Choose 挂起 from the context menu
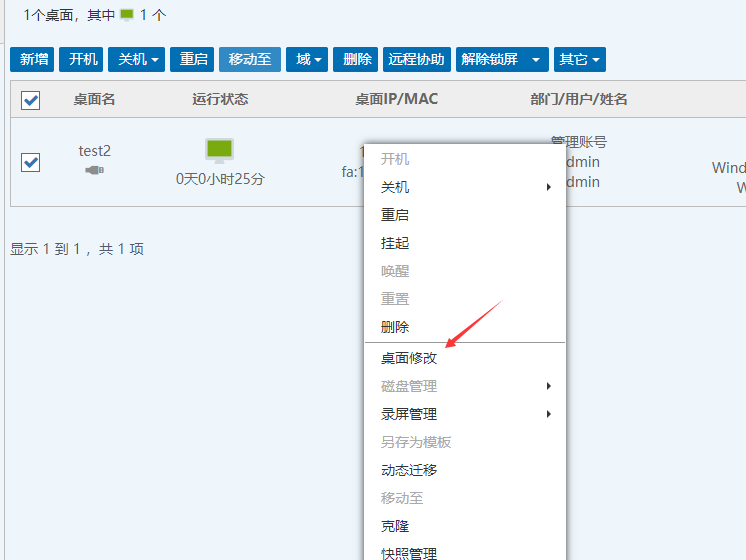 [395, 243]
